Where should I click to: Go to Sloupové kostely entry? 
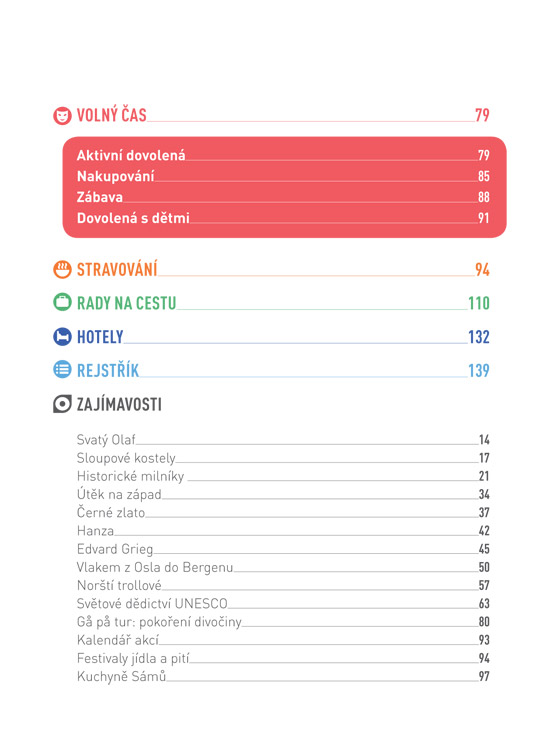click(126, 458)
